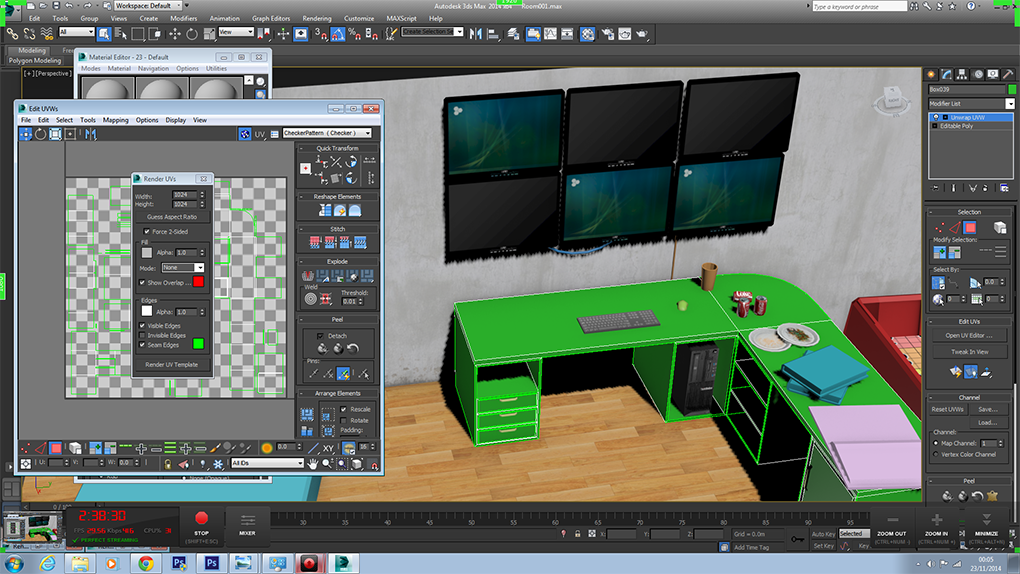Screen dimensions: 1020x574
Task: Select the Unwrap UVW modifier in stack
Action: click(968, 117)
